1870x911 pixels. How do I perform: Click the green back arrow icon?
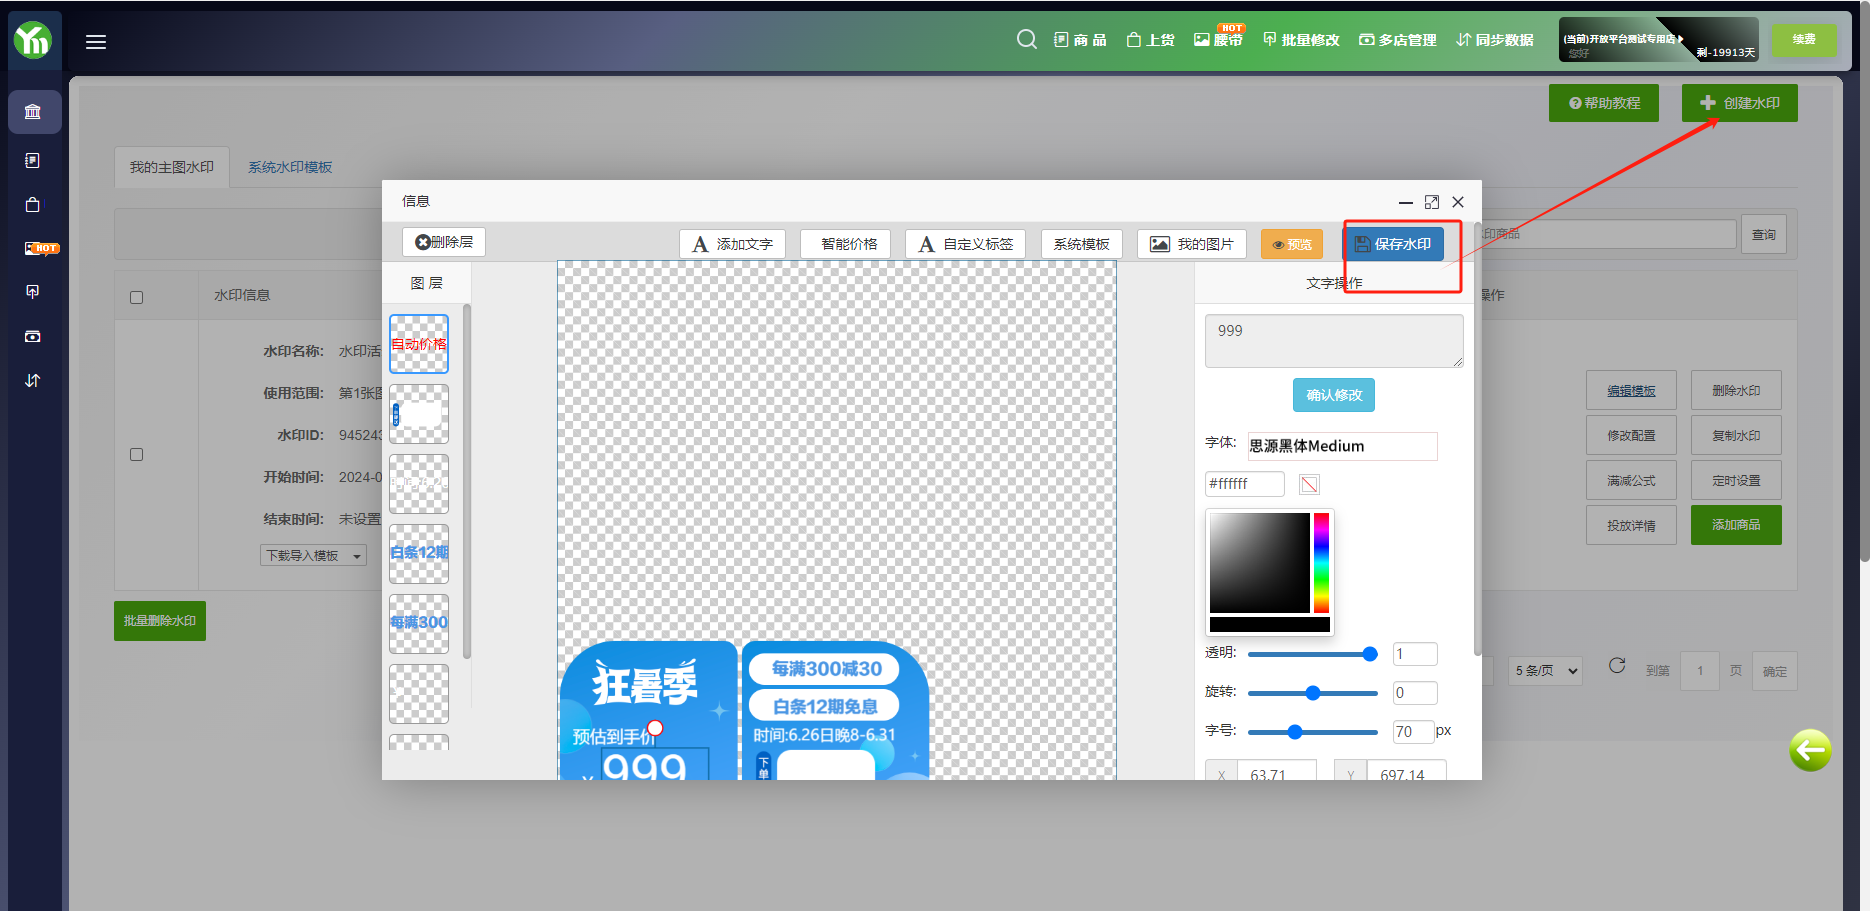click(1810, 750)
